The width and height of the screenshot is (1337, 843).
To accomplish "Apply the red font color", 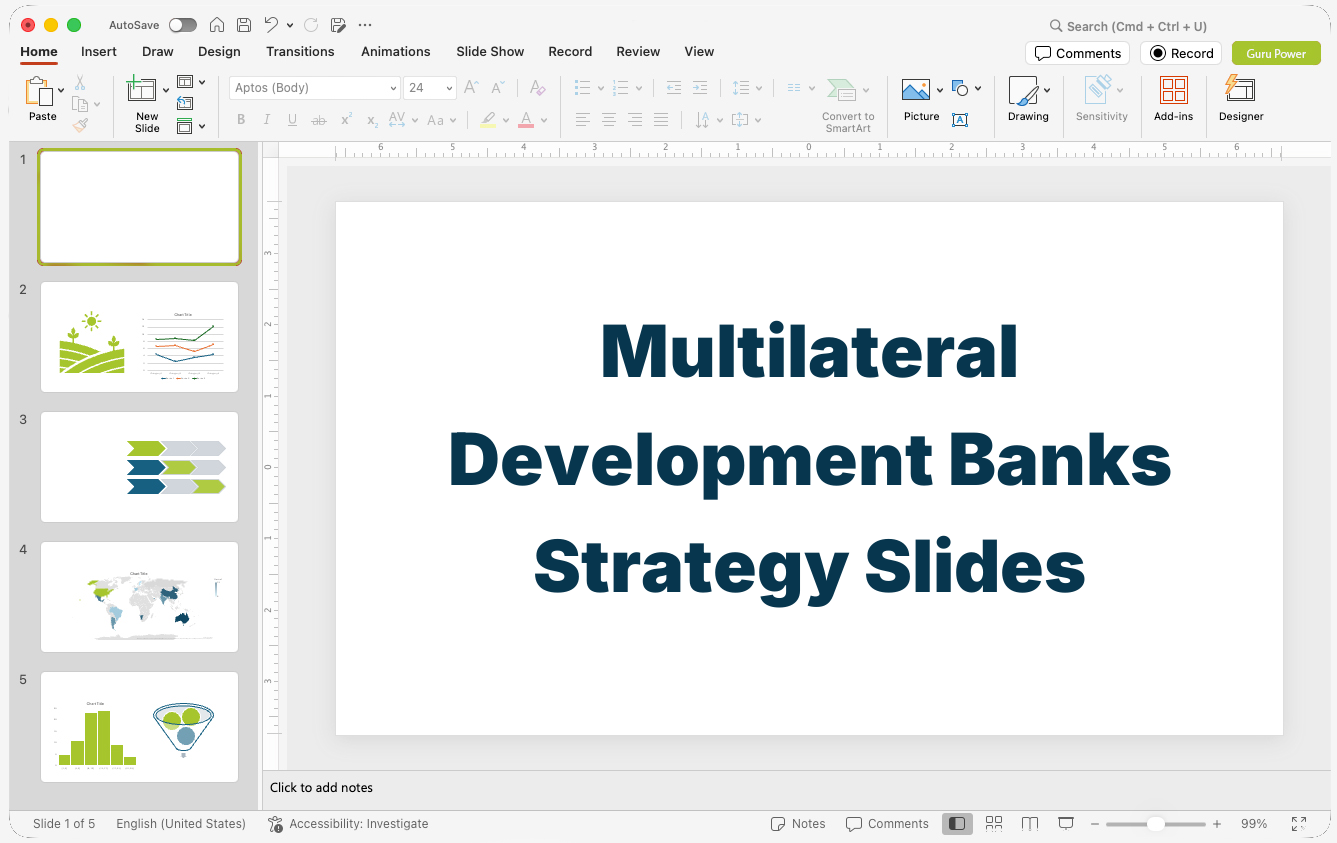I will point(526,120).
